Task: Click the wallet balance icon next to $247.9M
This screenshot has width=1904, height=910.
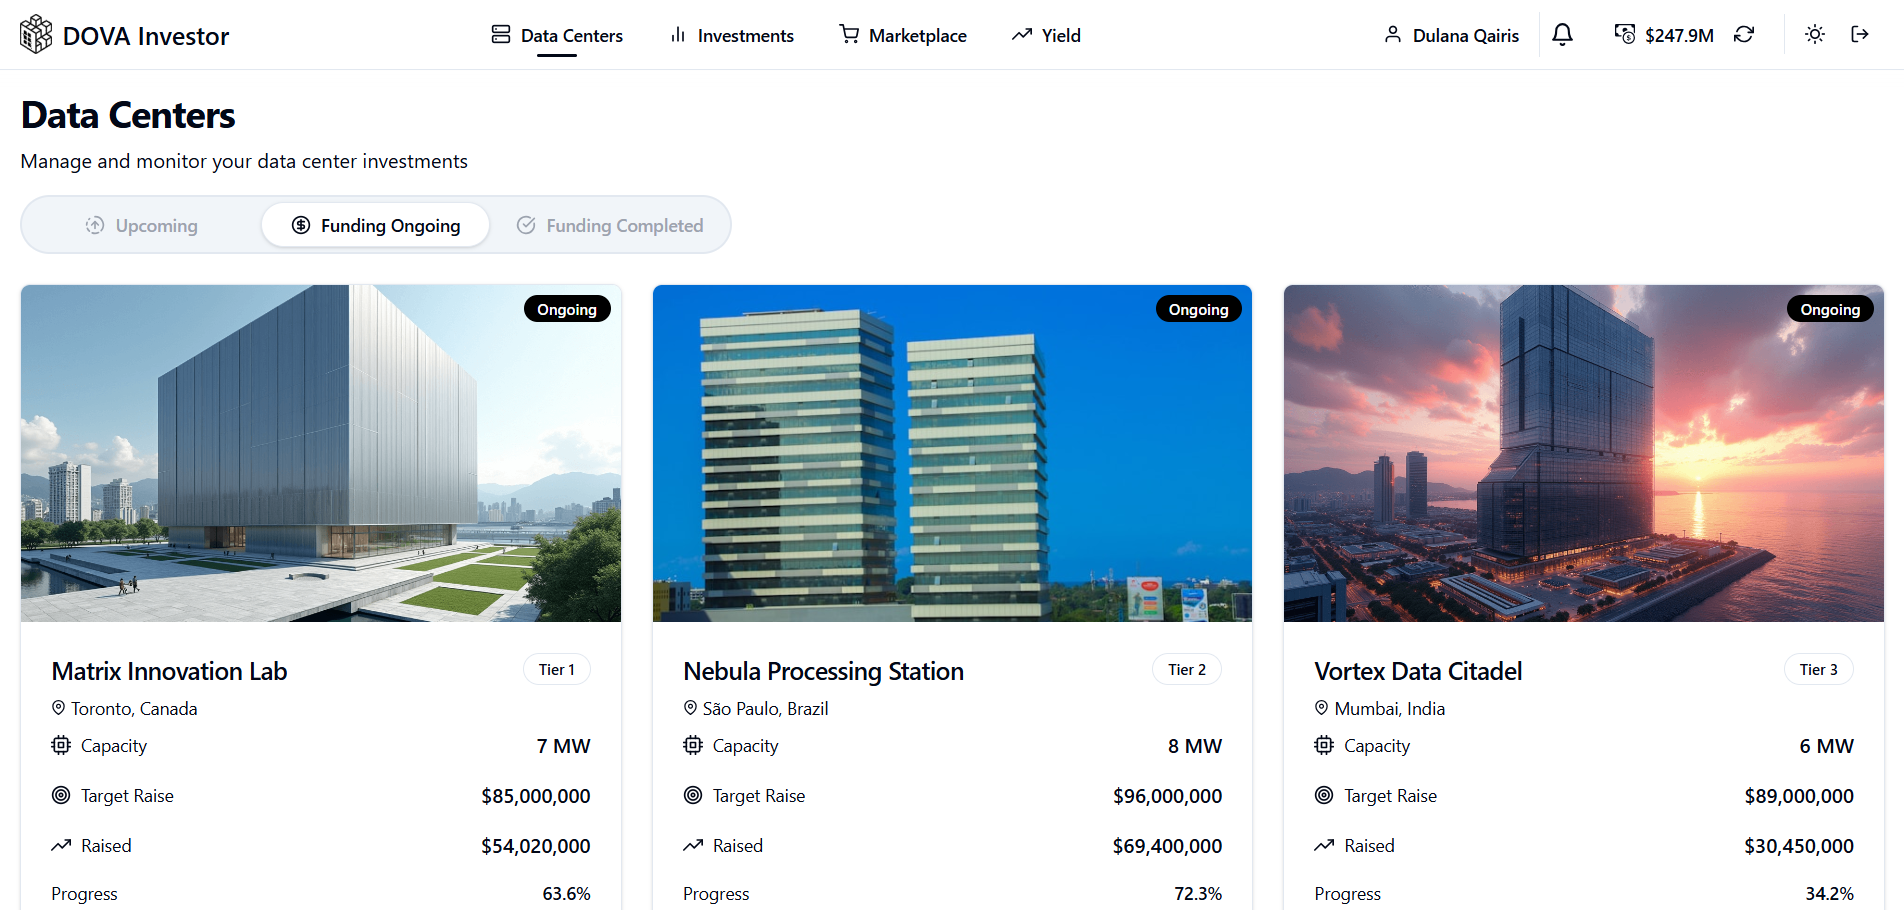Action: coord(1624,34)
